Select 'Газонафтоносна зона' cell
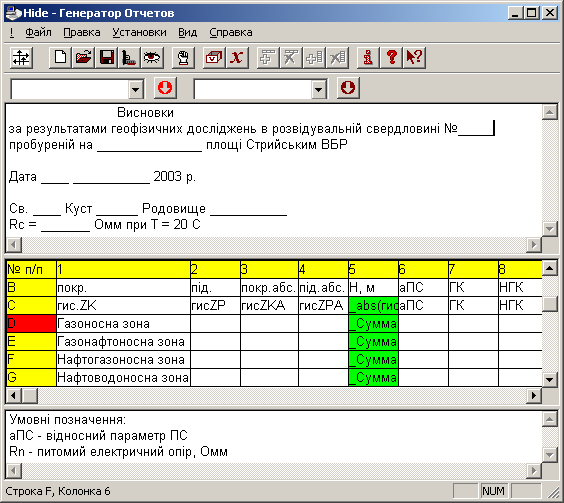Screen dimensions: 564x503 tap(123, 341)
